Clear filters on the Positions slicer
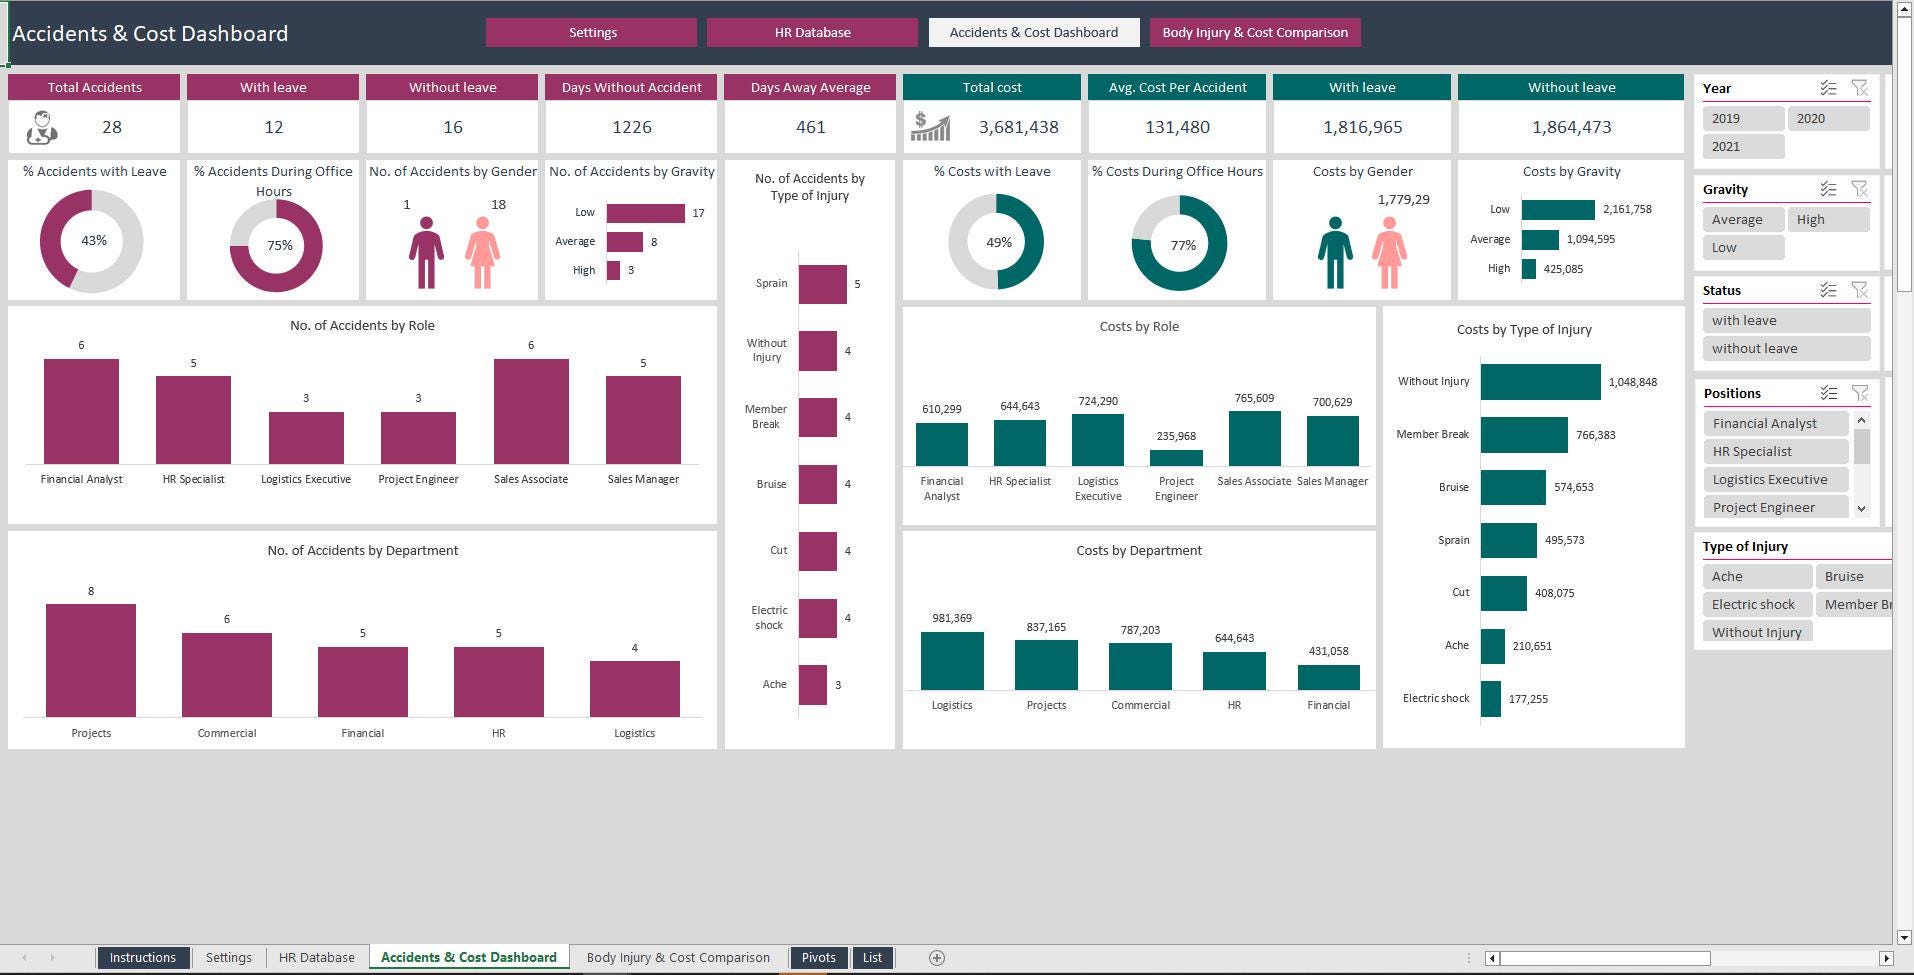Screen dimensions: 1914x975 [1860, 393]
